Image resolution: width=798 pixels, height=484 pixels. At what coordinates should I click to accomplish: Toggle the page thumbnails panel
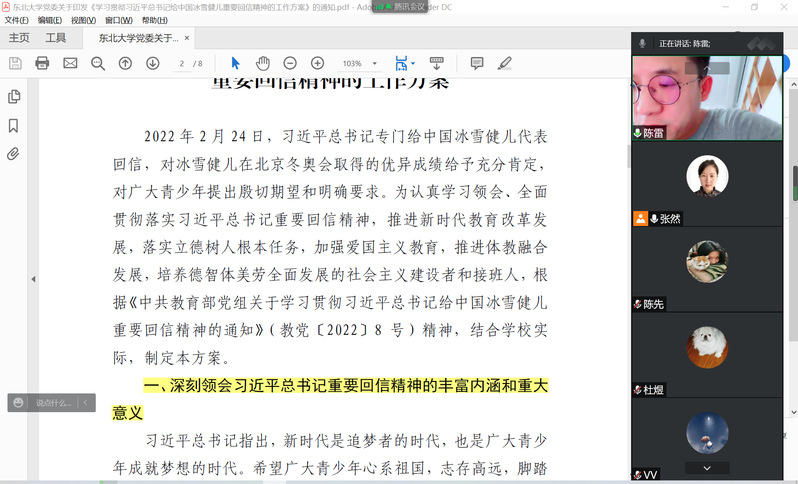(14, 97)
